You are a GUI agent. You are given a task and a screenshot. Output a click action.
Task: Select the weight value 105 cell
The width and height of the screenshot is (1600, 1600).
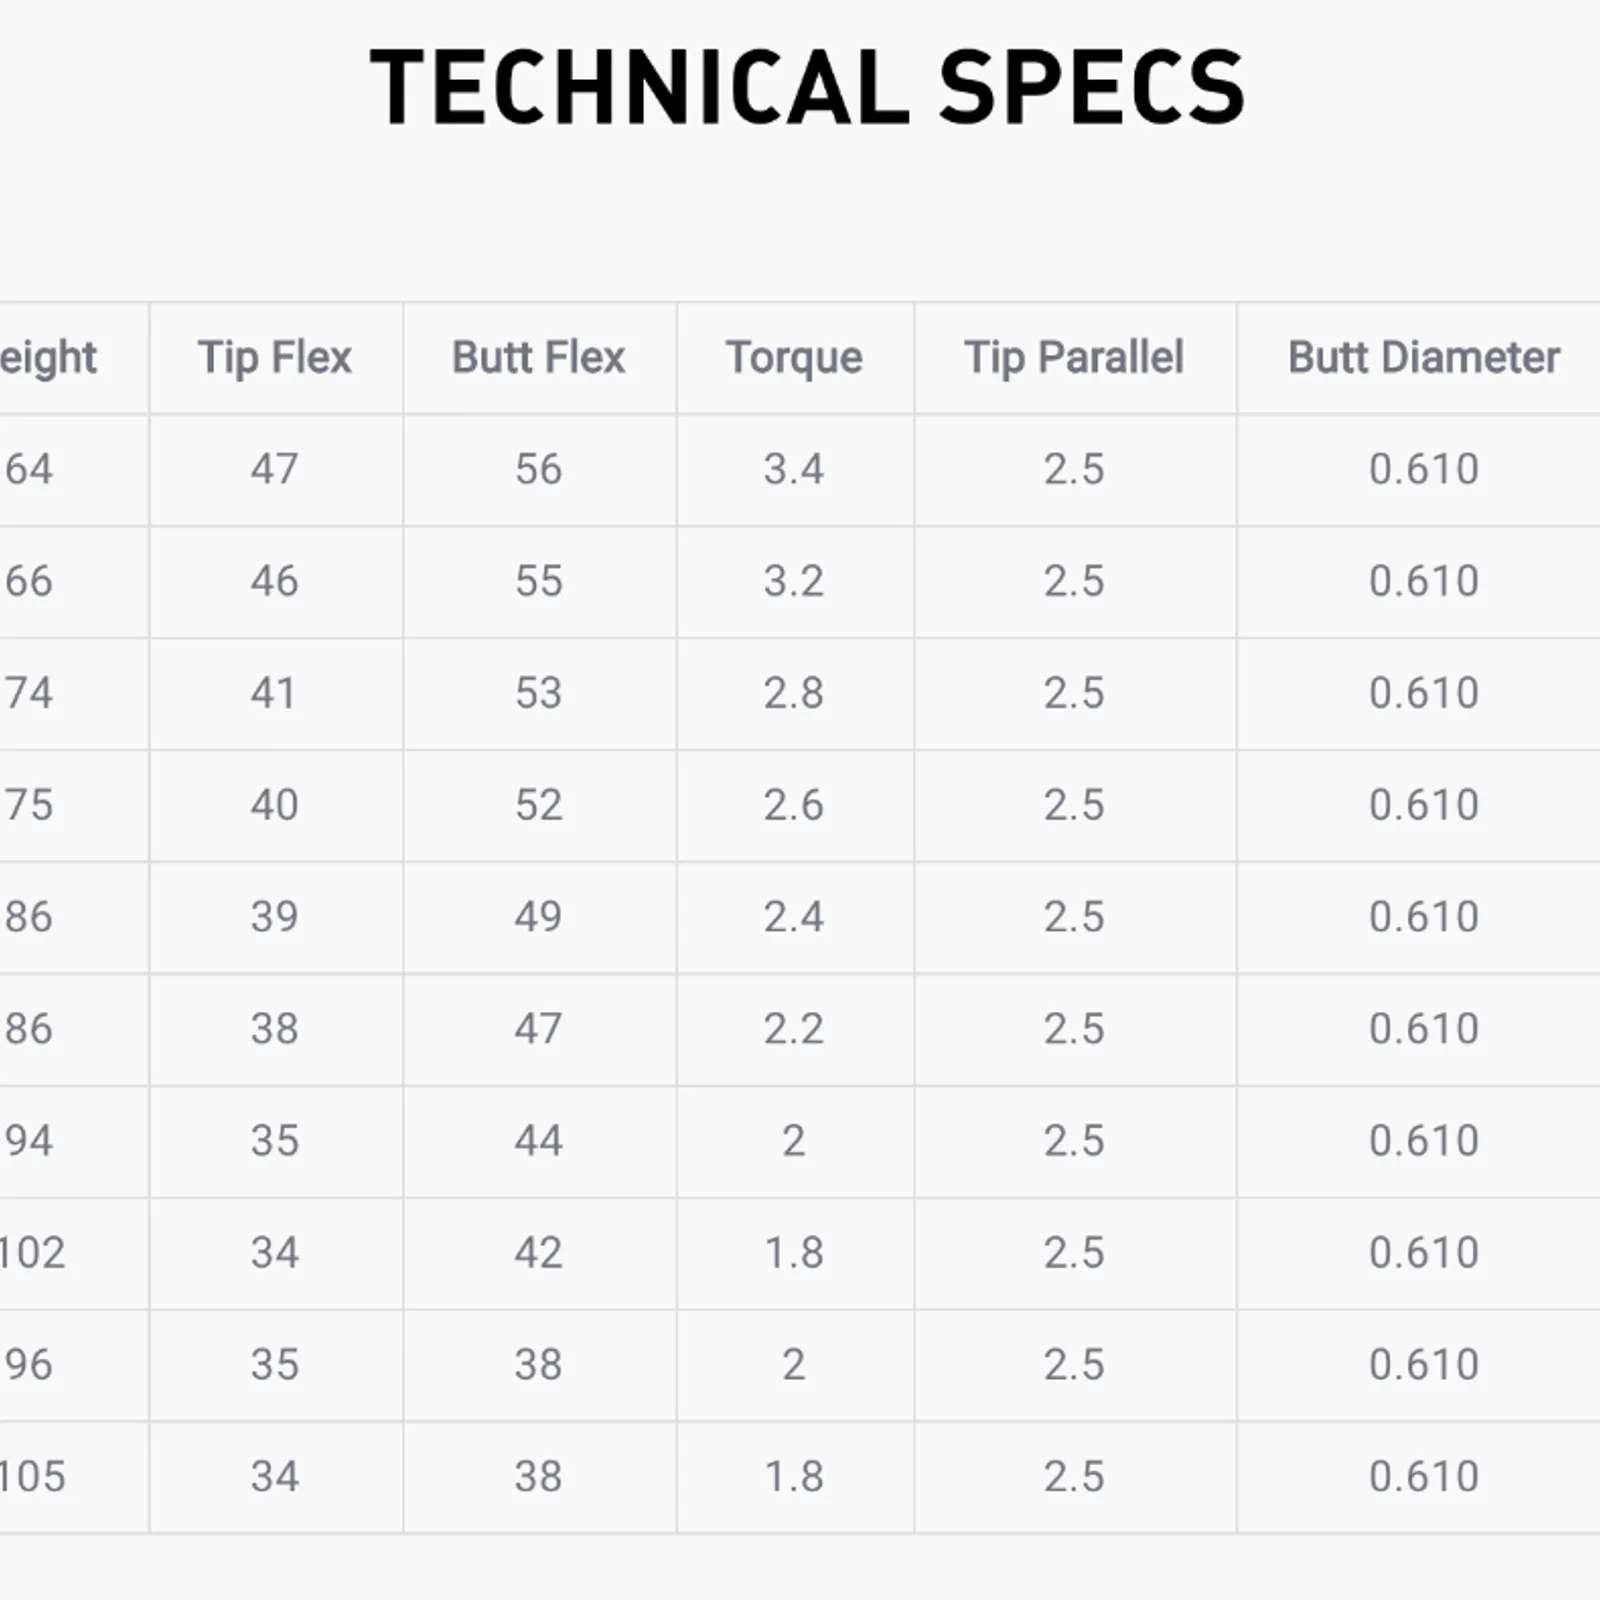pyautogui.click(x=74, y=1478)
